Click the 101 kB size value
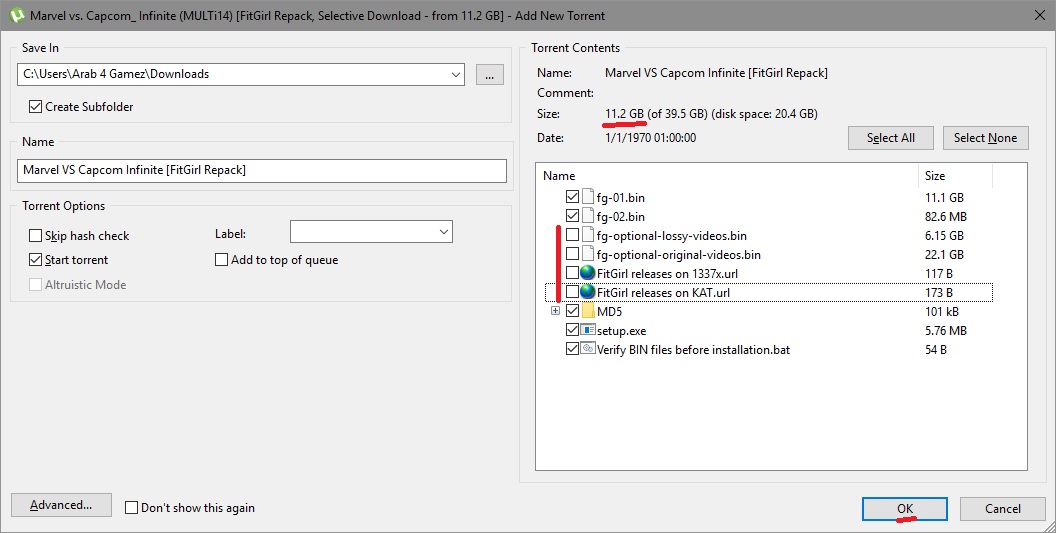This screenshot has height=533, width=1056. 942,311
